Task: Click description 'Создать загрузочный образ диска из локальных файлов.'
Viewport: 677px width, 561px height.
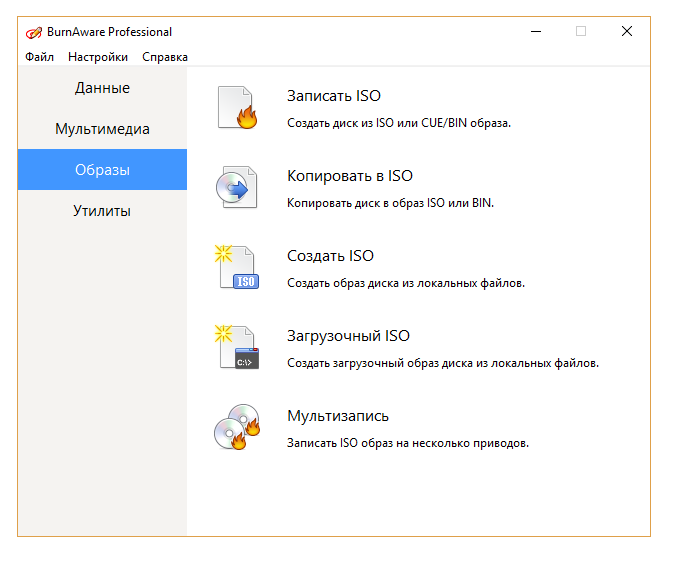Action: point(443,363)
